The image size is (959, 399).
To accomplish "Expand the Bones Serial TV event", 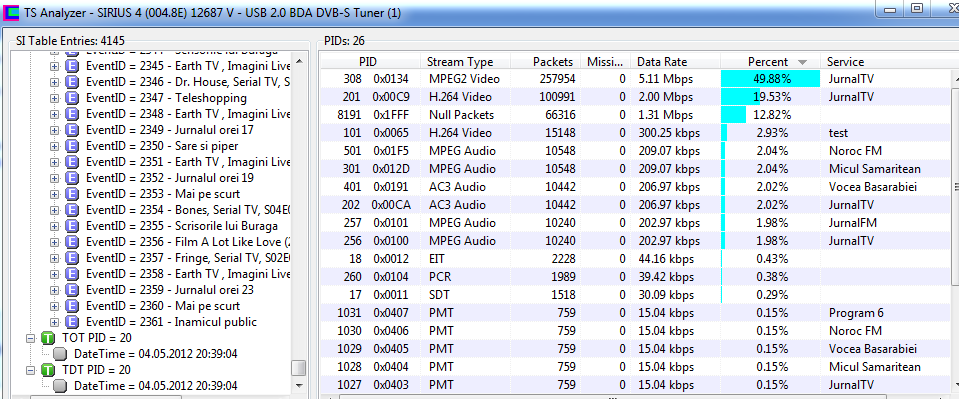I will tap(54, 210).
